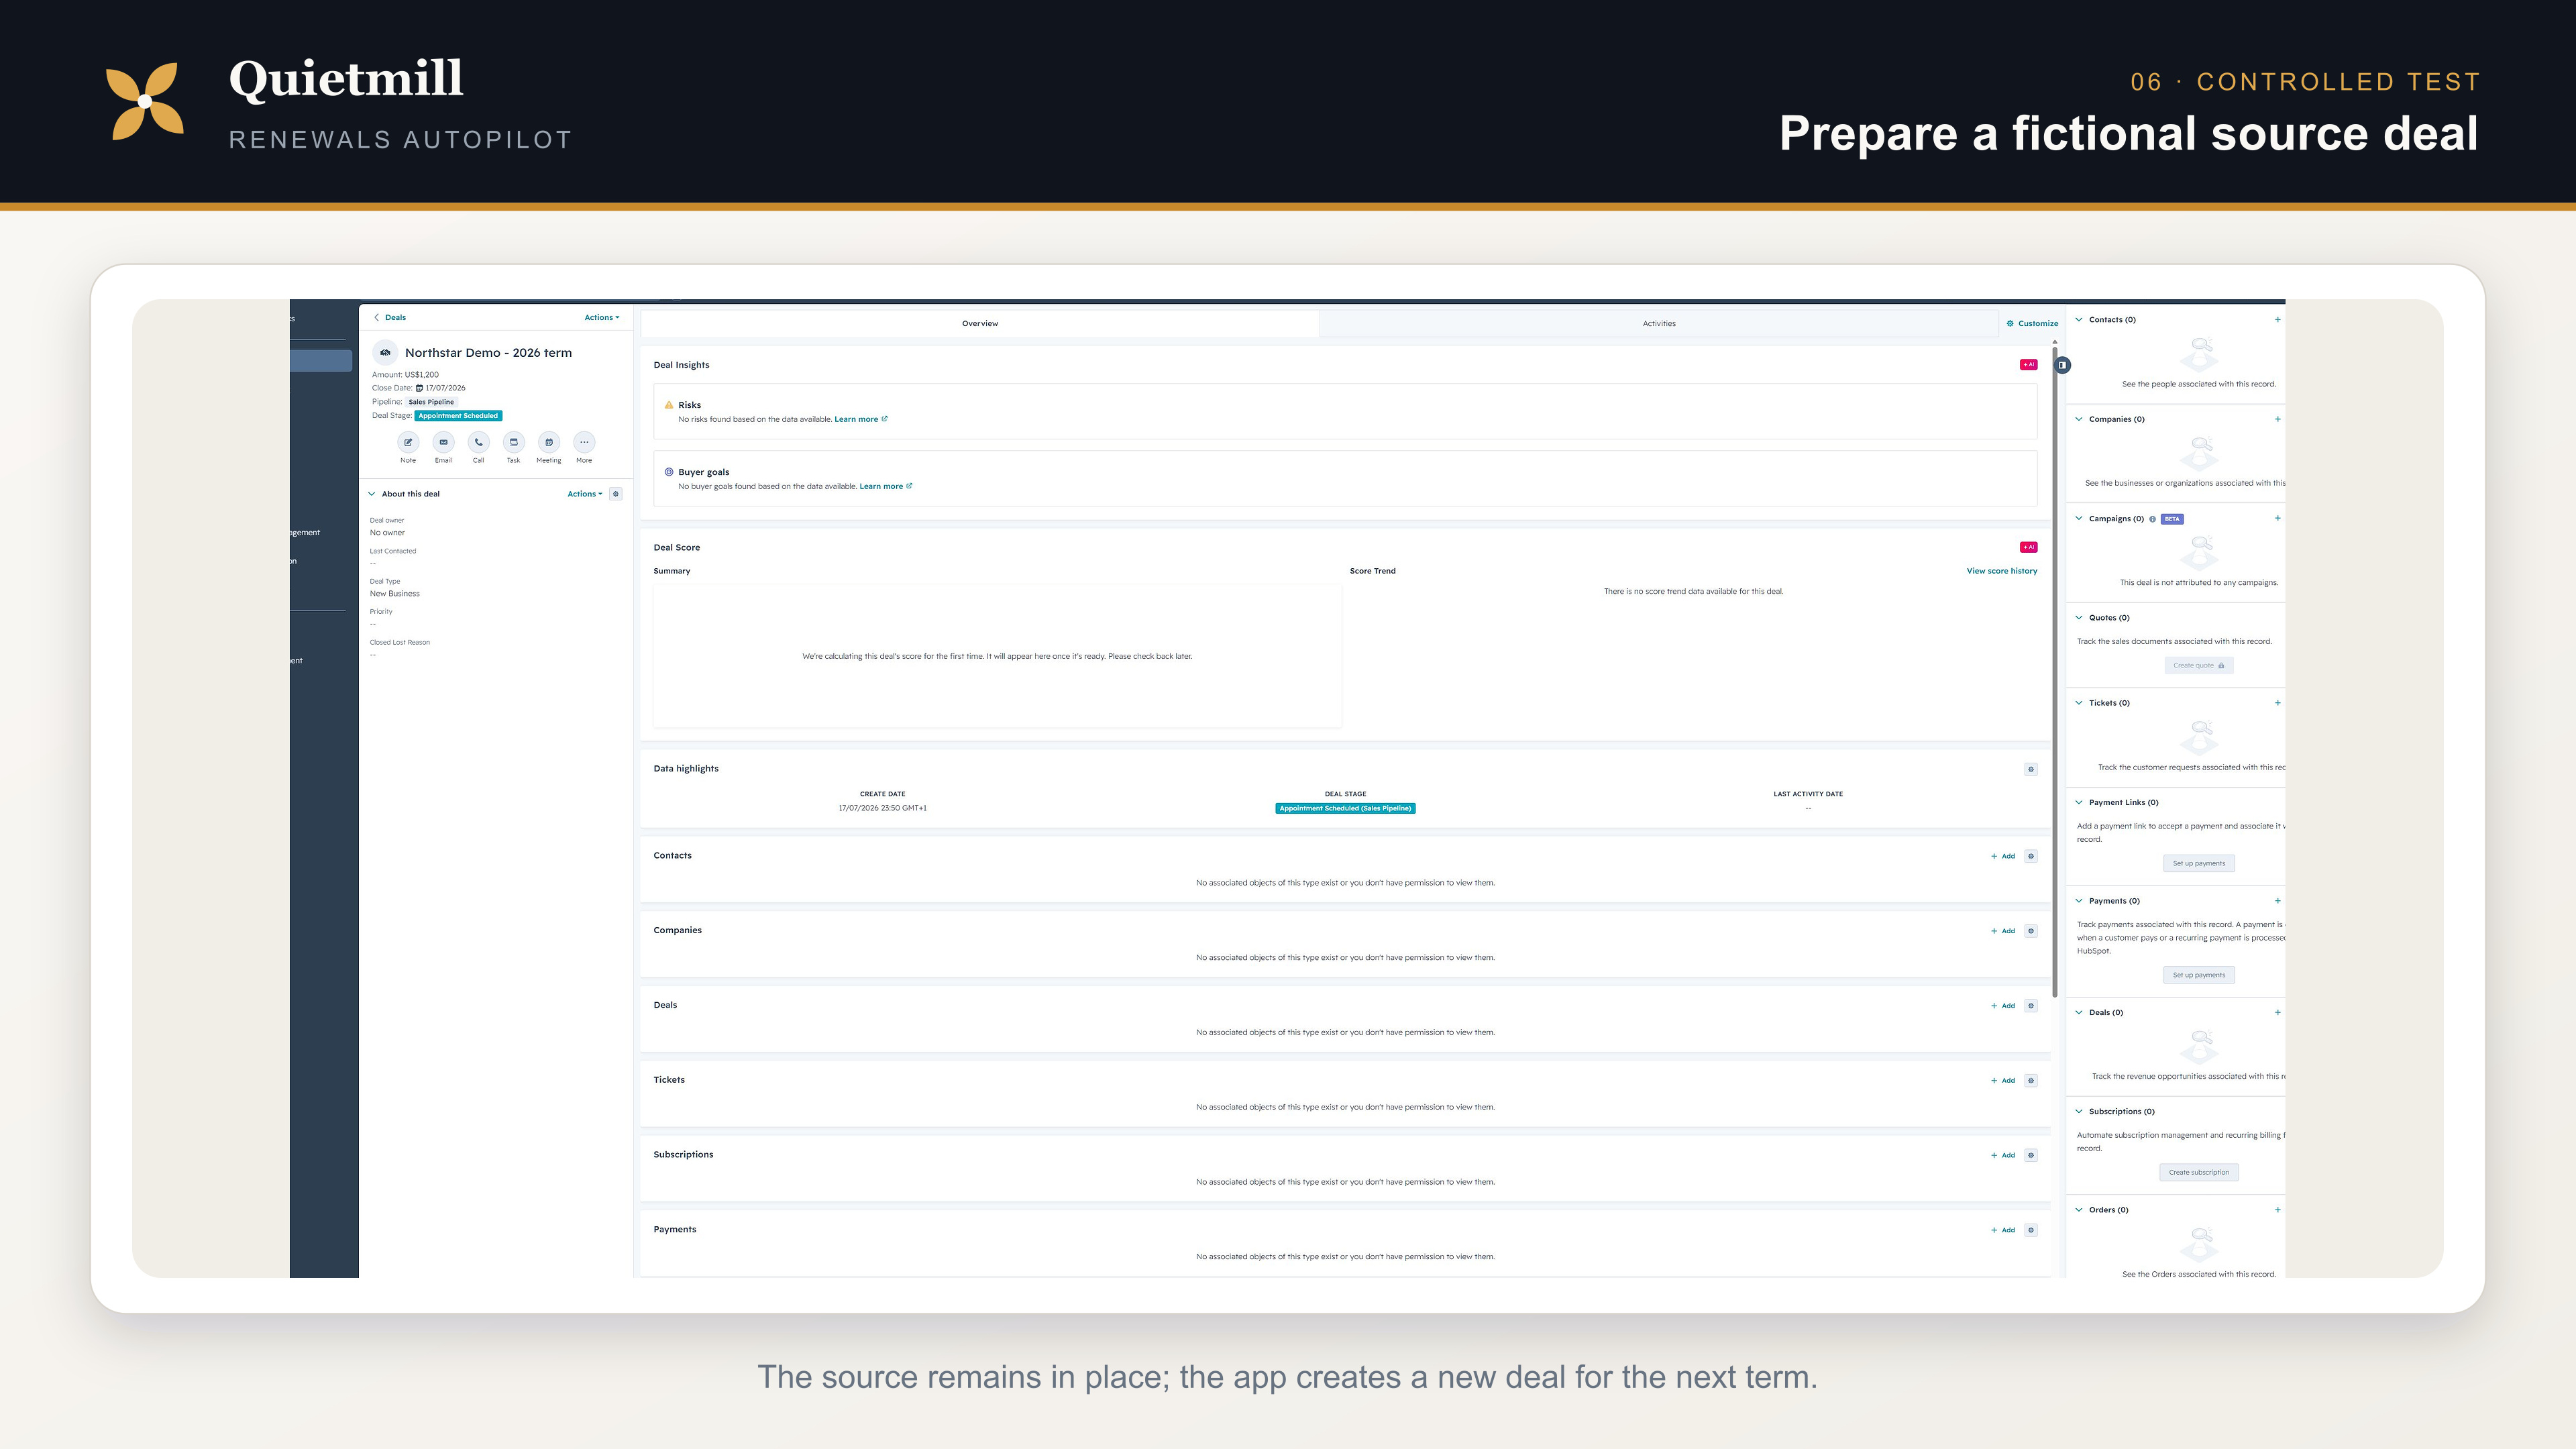Click Add in the Subscriptions card
This screenshot has height=1449, width=2576.
click(x=2003, y=1155)
